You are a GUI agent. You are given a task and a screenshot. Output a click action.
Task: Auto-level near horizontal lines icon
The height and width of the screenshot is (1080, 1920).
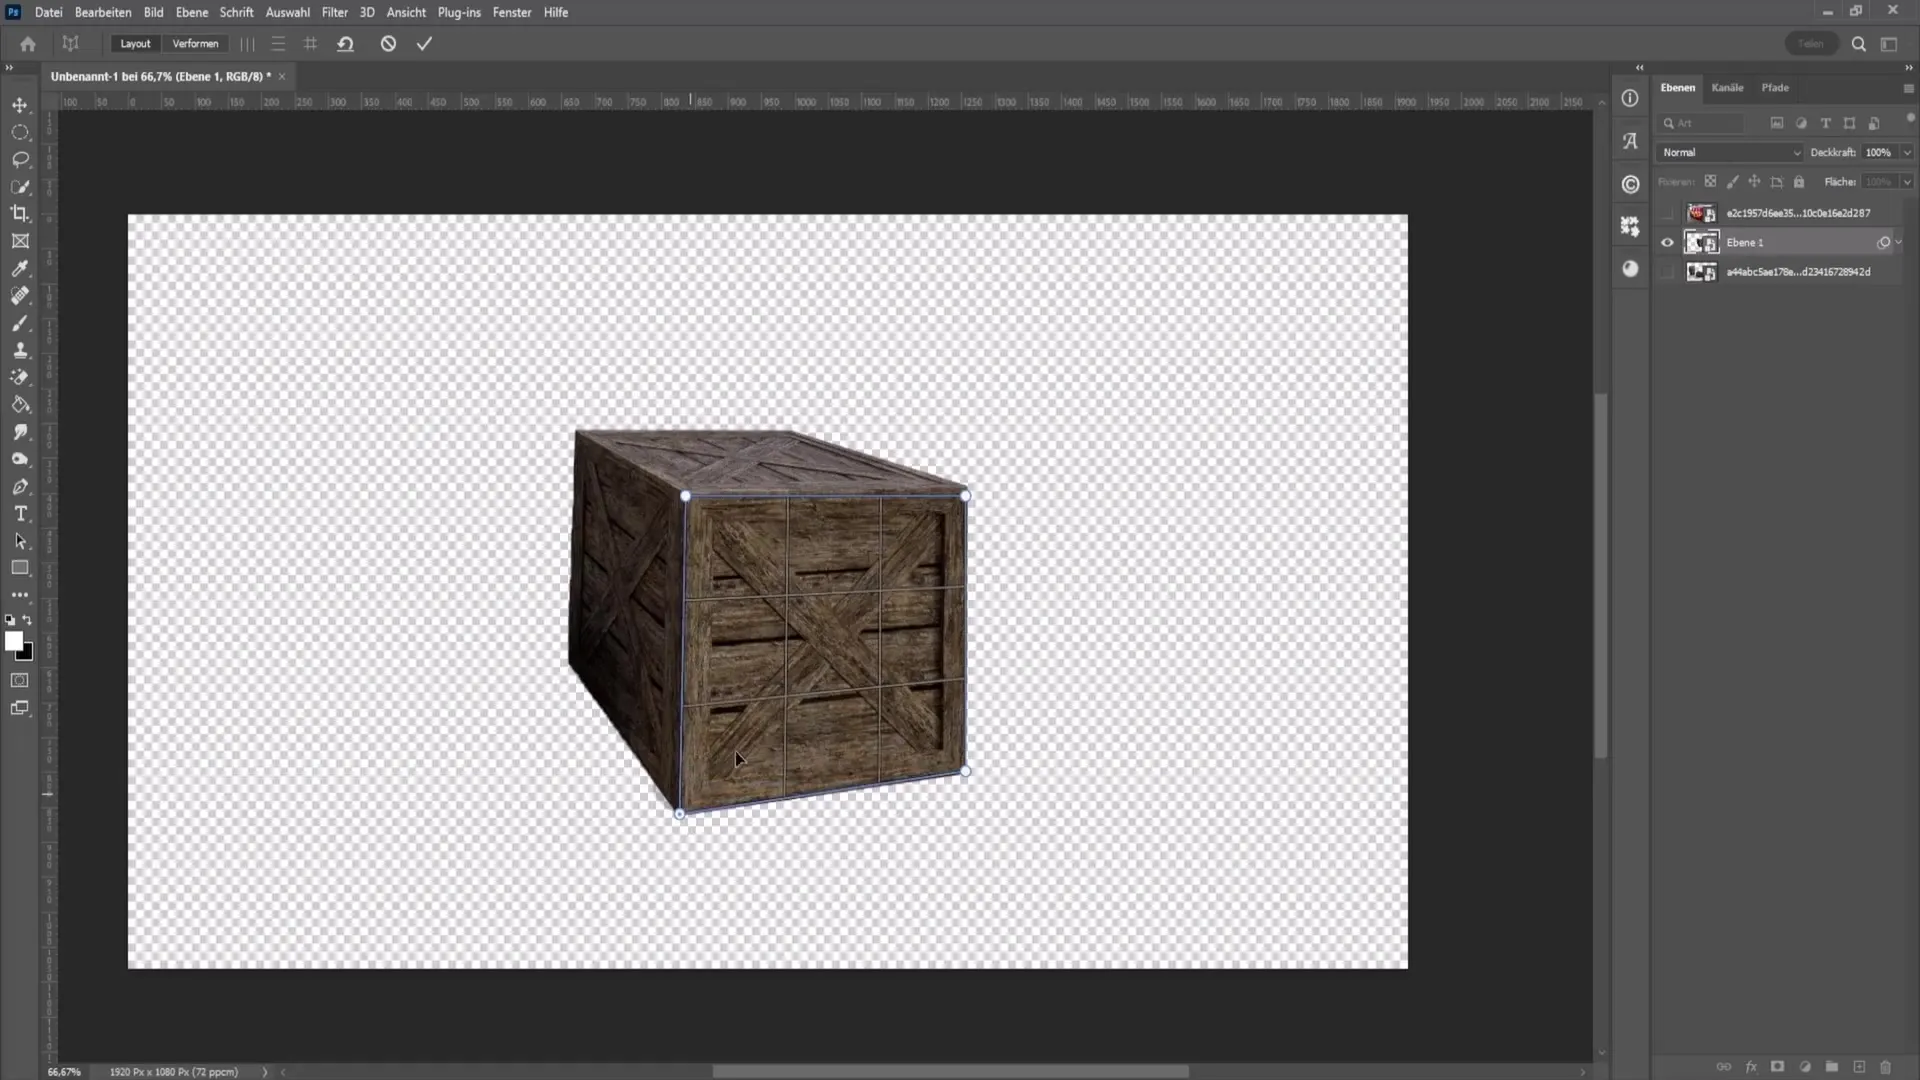(x=278, y=44)
